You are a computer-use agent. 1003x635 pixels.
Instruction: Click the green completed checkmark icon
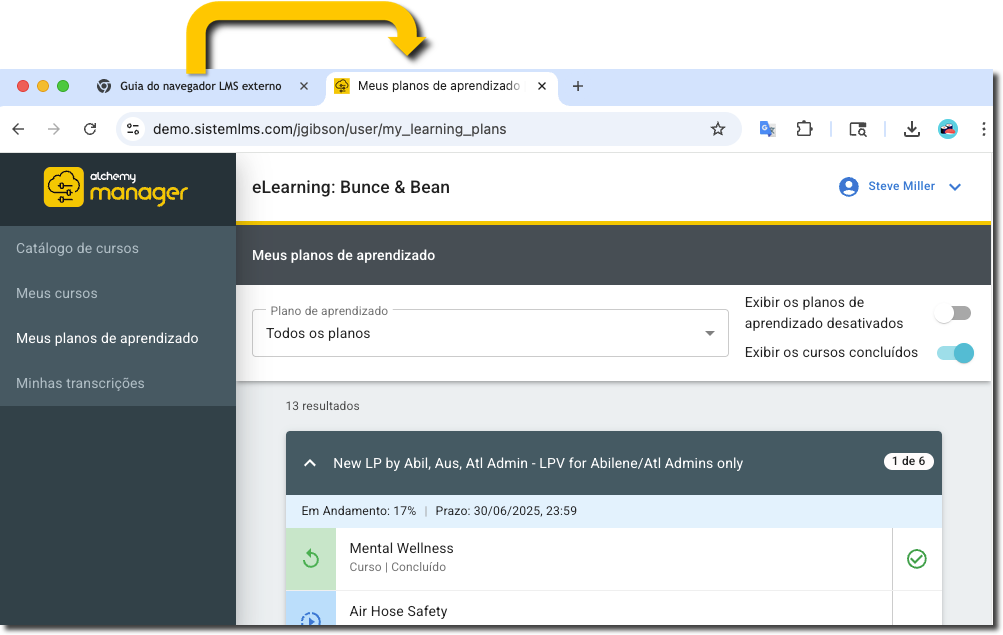pyautogui.click(x=916, y=559)
